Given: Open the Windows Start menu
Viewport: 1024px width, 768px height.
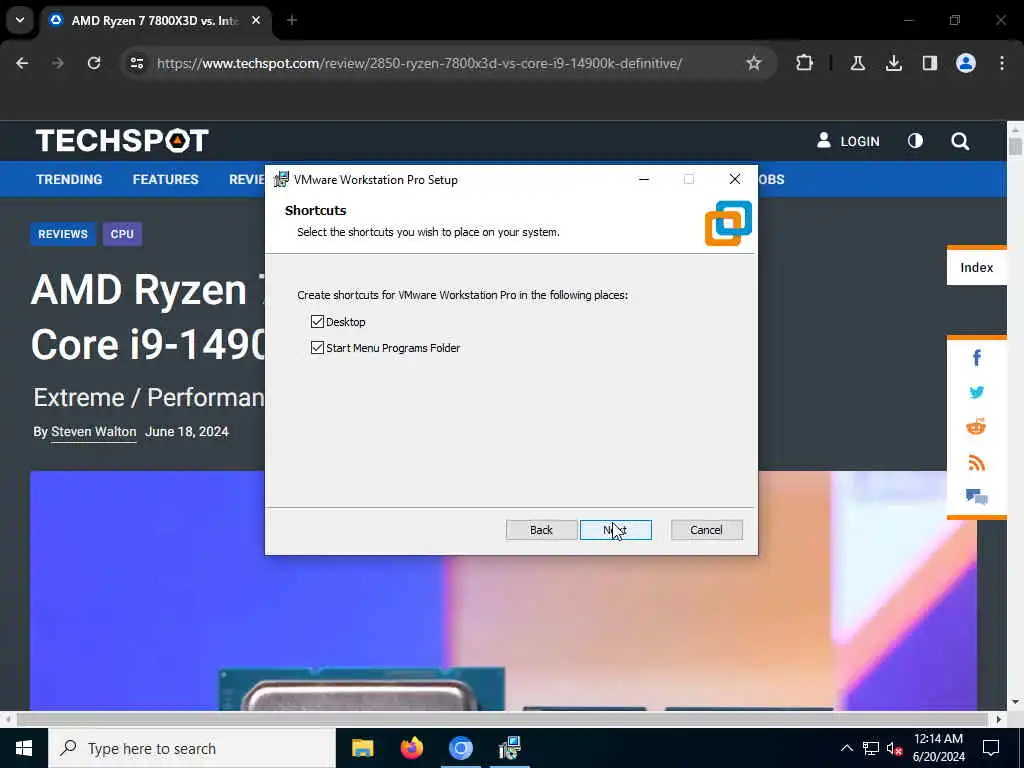Looking at the screenshot, I should [x=24, y=748].
